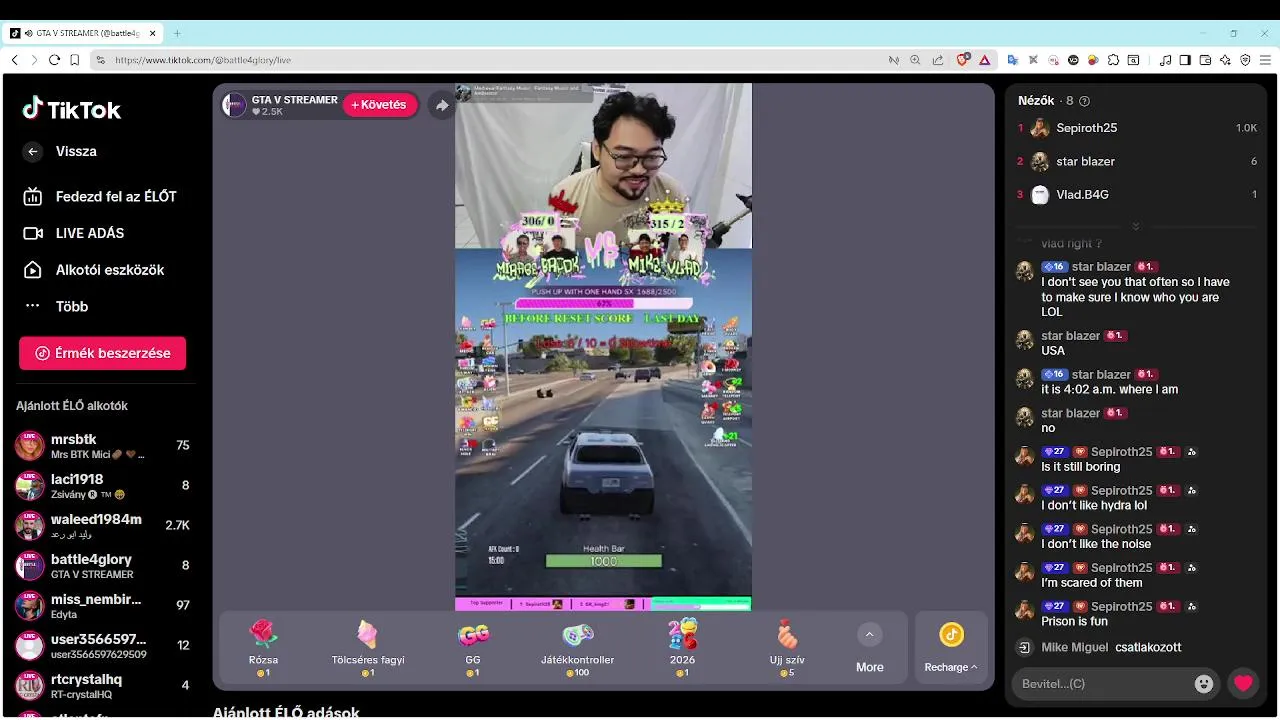The height and width of the screenshot is (720, 1280).
Task: Open Alkotói eszközök
Action: point(94,270)
